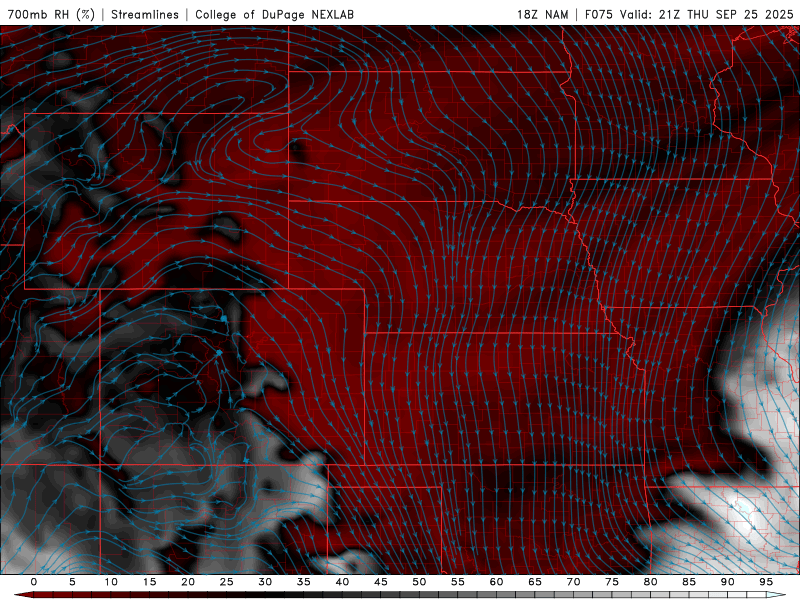The height and width of the screenshot is (600, 800).
Task: Click the '20' label on the color scale
Action: tap(188, 582)
